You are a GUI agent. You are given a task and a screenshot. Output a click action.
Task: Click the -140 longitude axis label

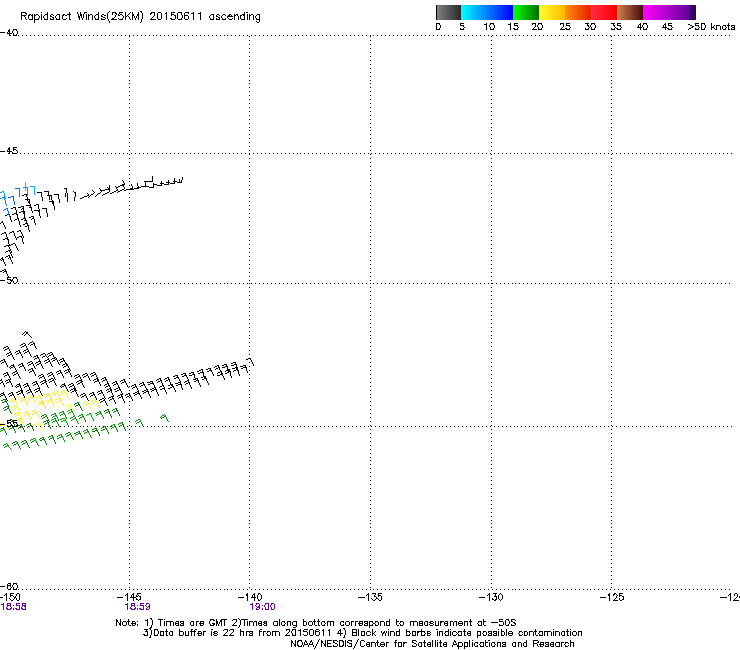(x=250, y=597)
